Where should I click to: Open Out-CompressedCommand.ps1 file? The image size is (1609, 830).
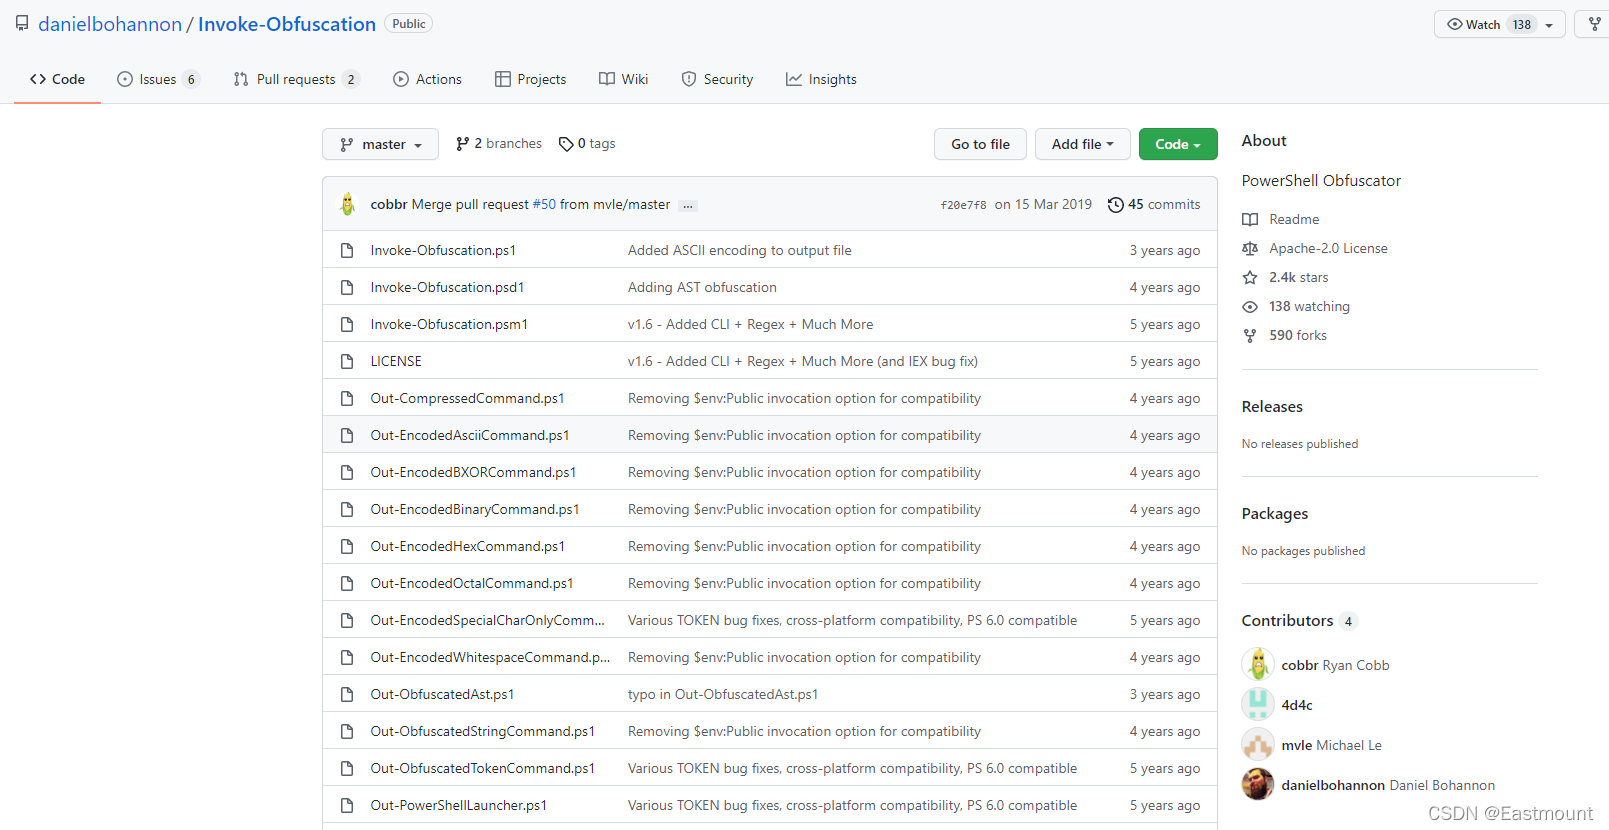point(467,398)
